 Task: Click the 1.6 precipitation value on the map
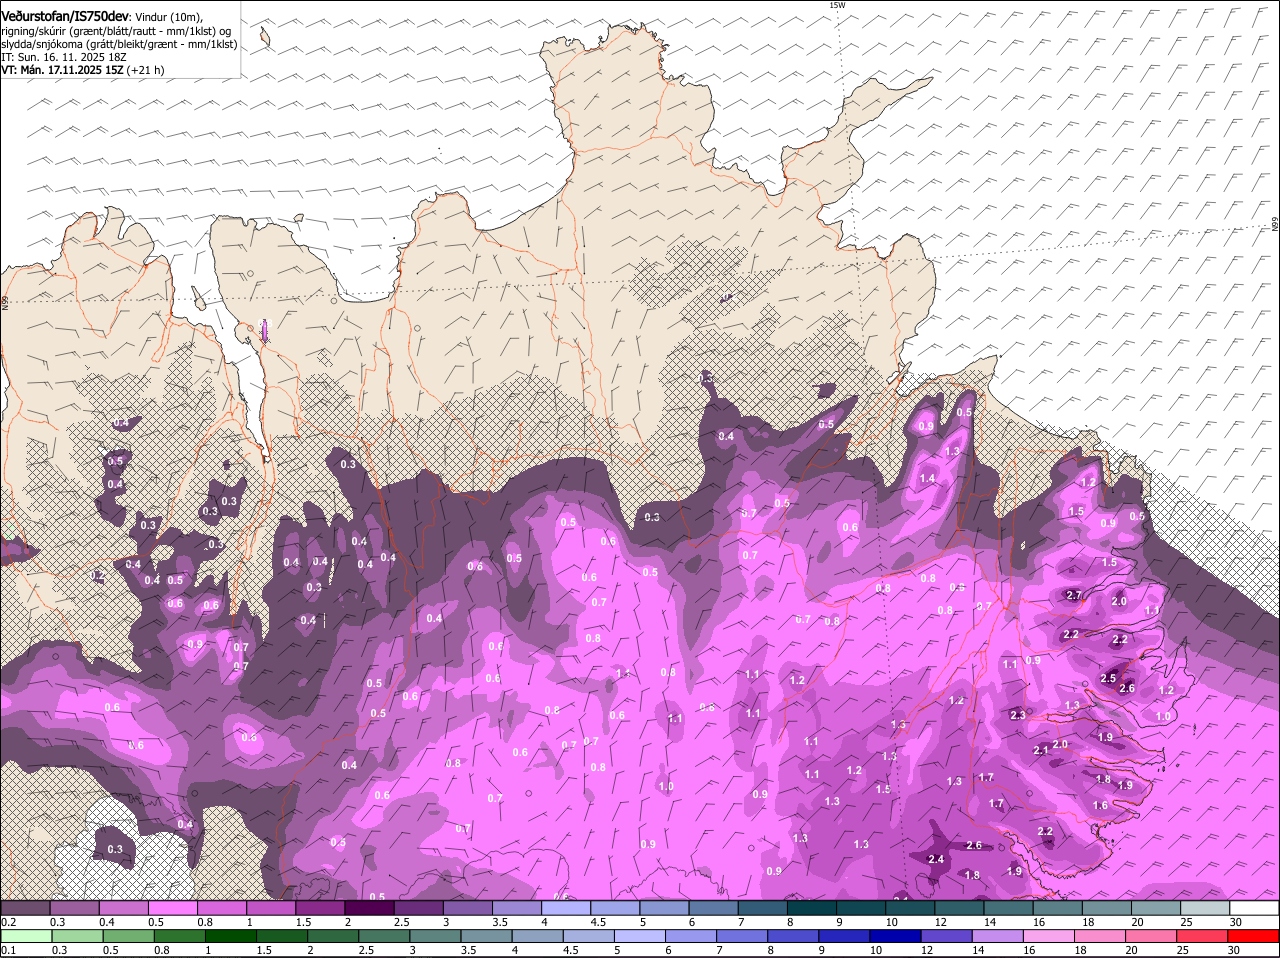1100,805
